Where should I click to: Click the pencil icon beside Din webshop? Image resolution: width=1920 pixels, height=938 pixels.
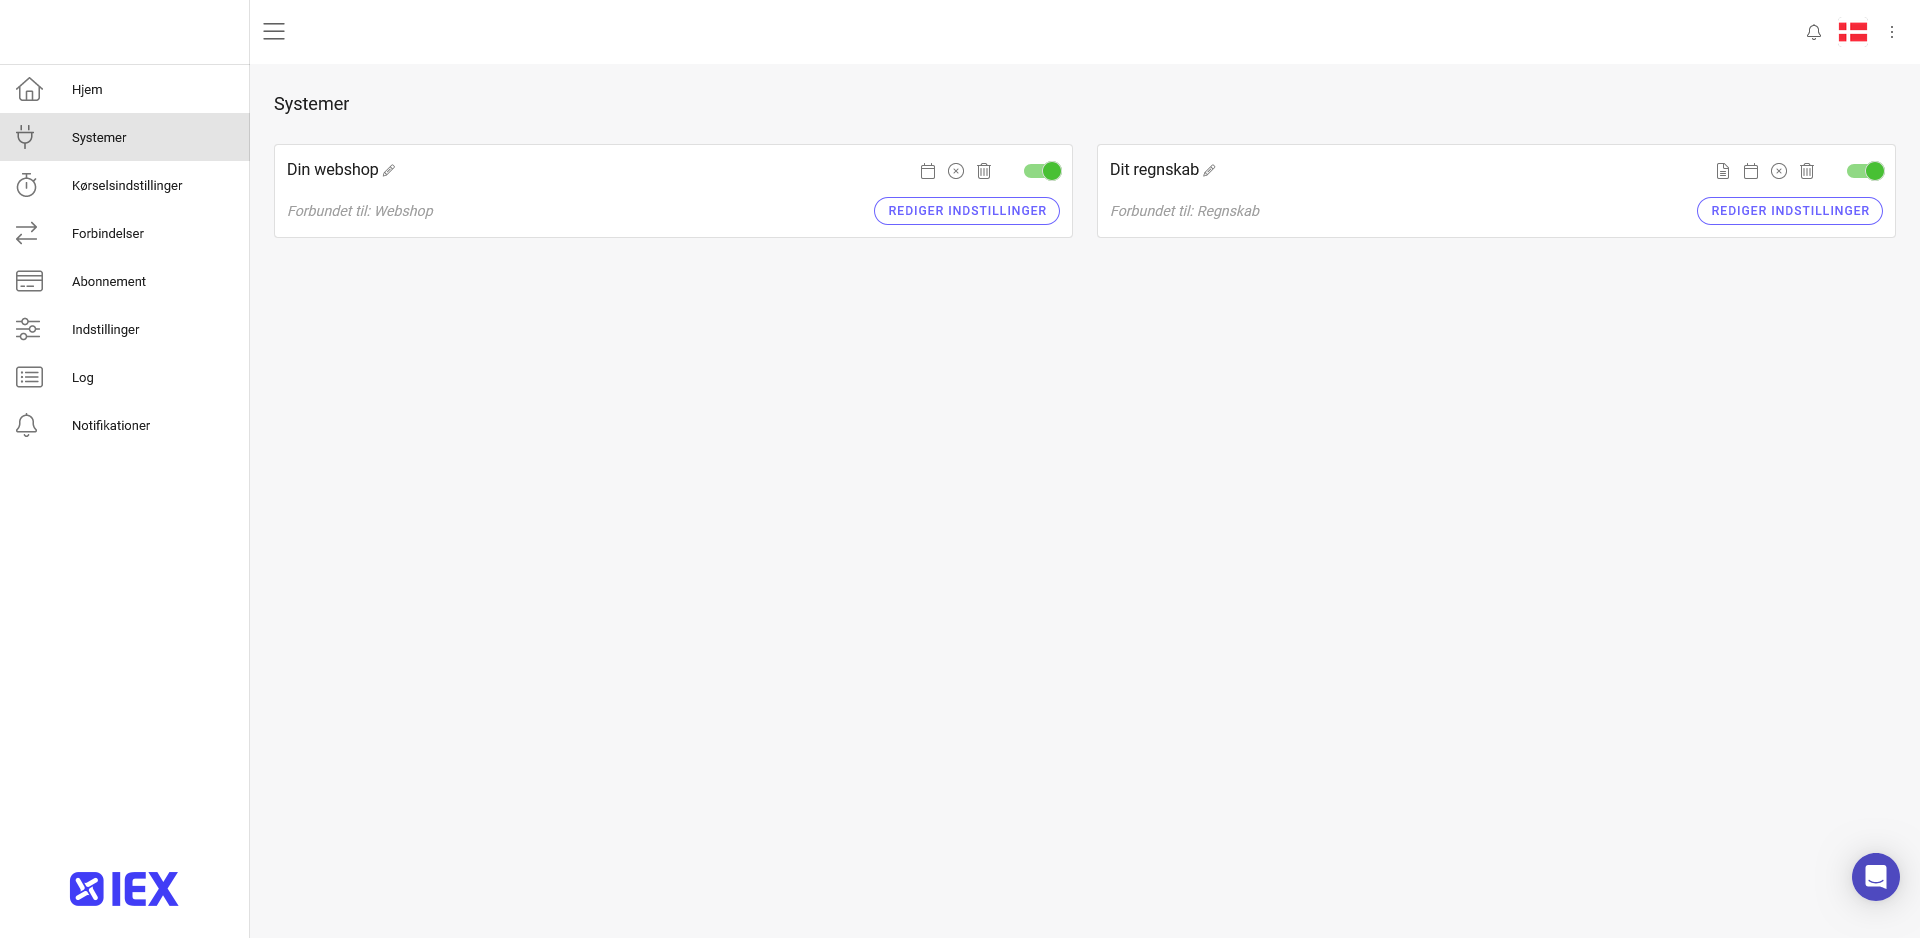[389, 170]
